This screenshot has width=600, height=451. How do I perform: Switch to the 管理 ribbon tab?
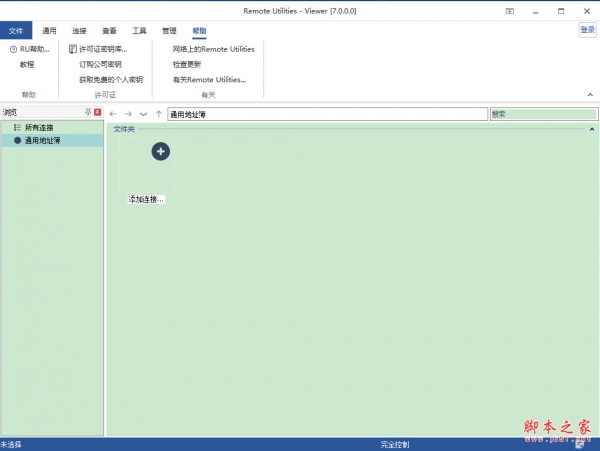[169, 31]
